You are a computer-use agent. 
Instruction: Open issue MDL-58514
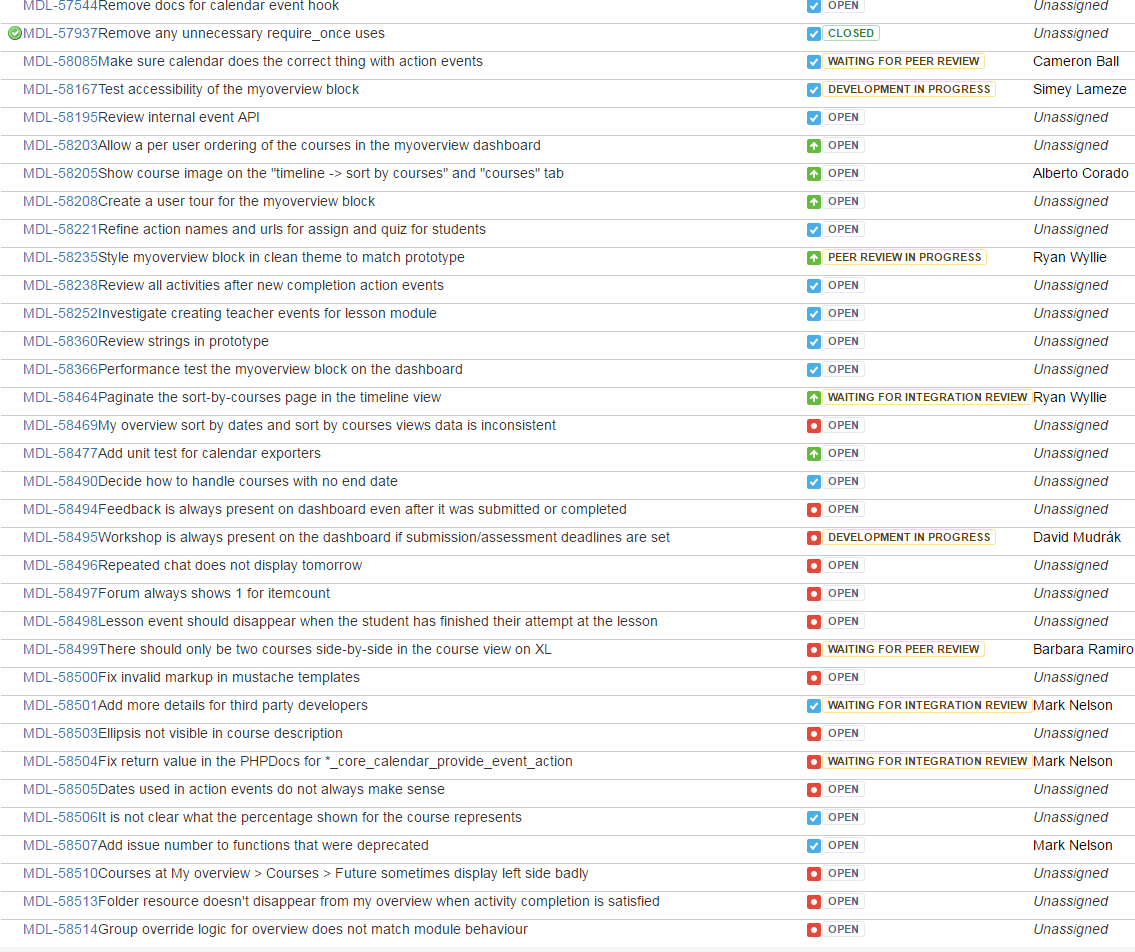[60, 930]
